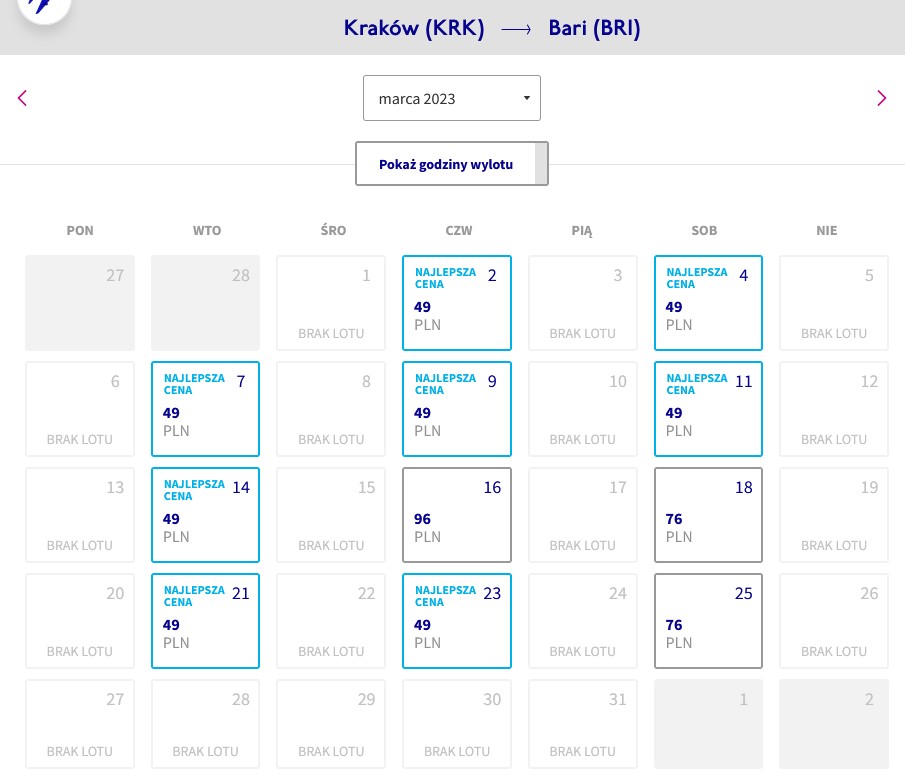Select Saturday March 11 flight
This screenshot has width=905, height=777.
pos(708,409)
